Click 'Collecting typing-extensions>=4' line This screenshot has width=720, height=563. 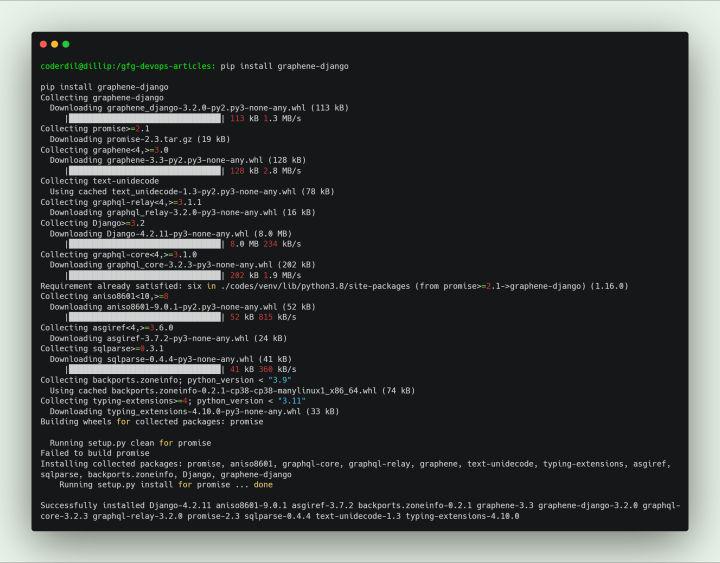coord(173,401)
